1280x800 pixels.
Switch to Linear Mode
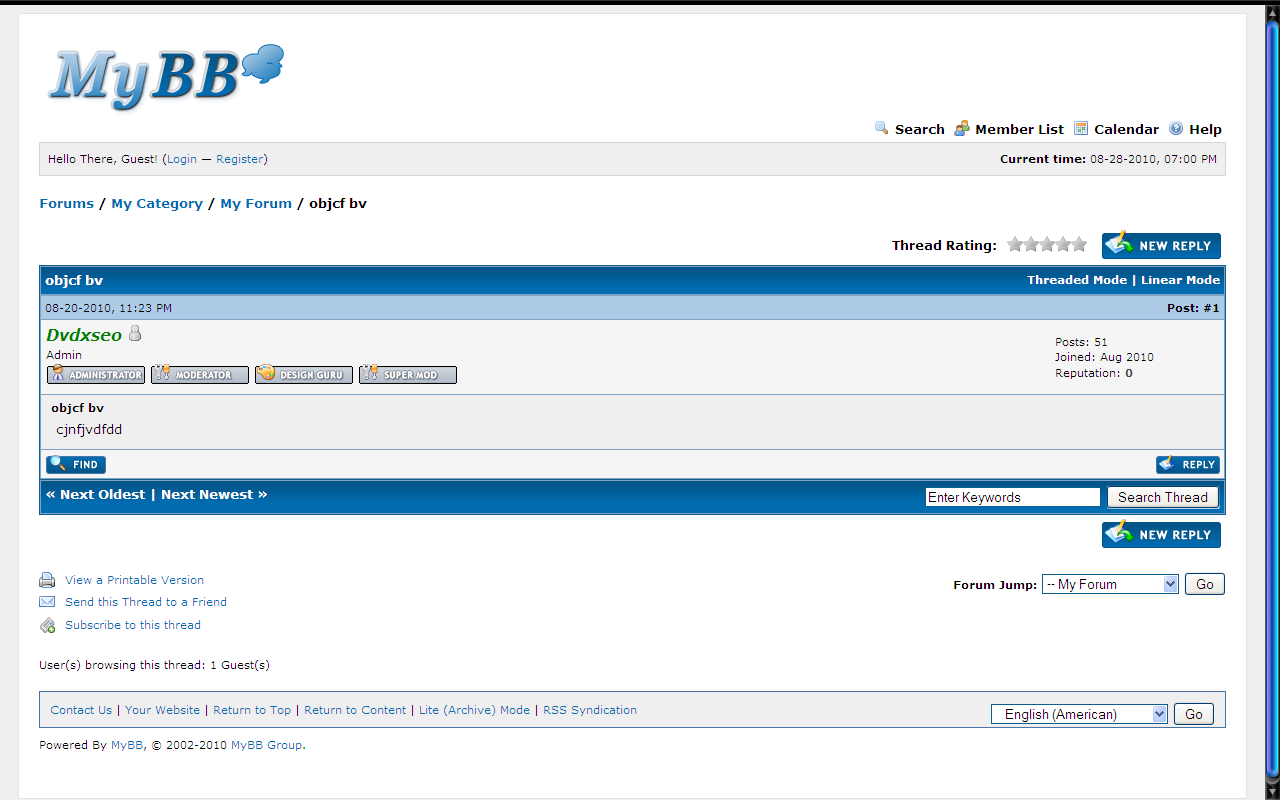1180,280
